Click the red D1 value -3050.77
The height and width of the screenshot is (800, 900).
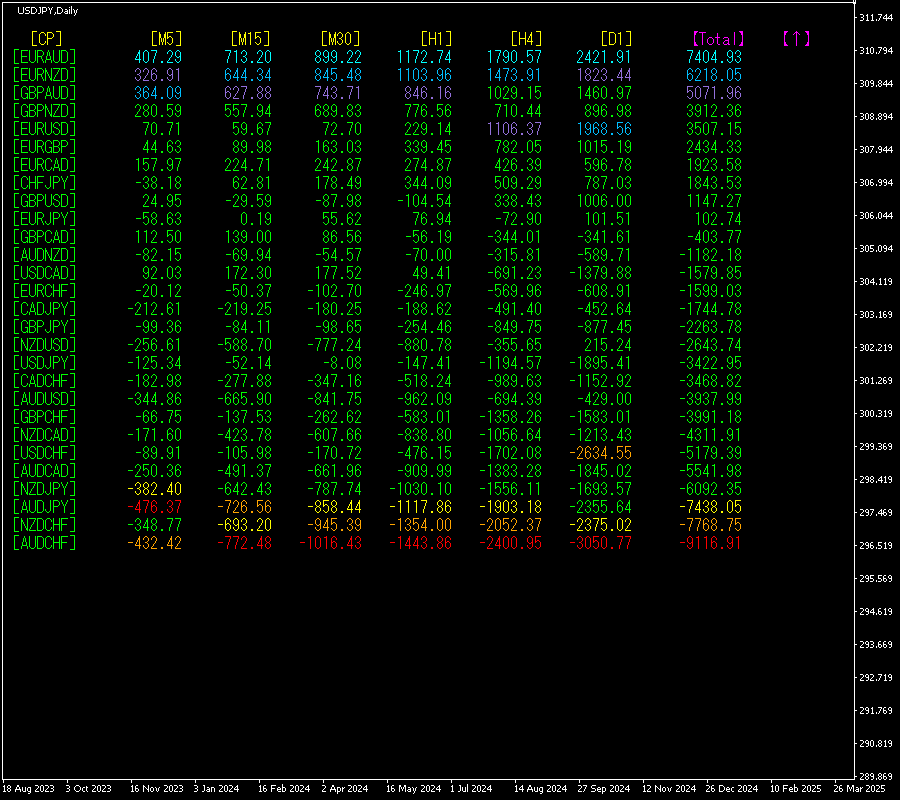click(x=600, y=542)
